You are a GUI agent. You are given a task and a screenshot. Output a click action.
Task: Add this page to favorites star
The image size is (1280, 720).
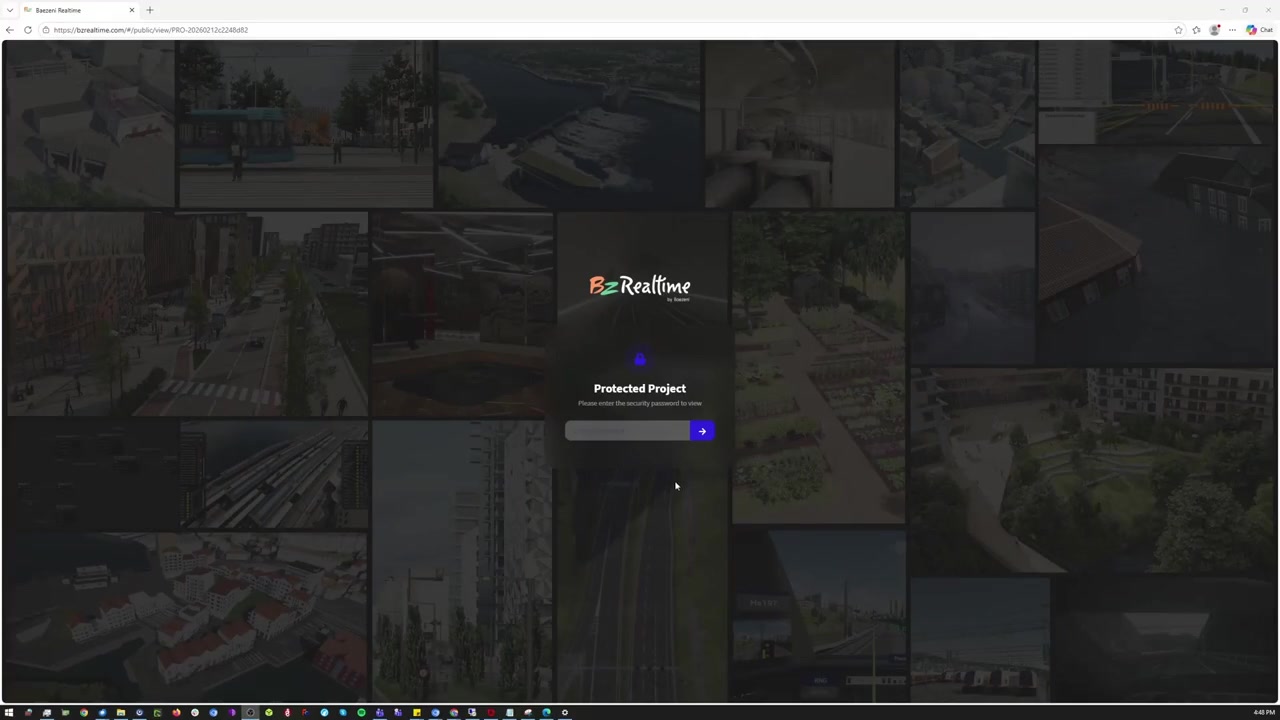pos(1178,30)
